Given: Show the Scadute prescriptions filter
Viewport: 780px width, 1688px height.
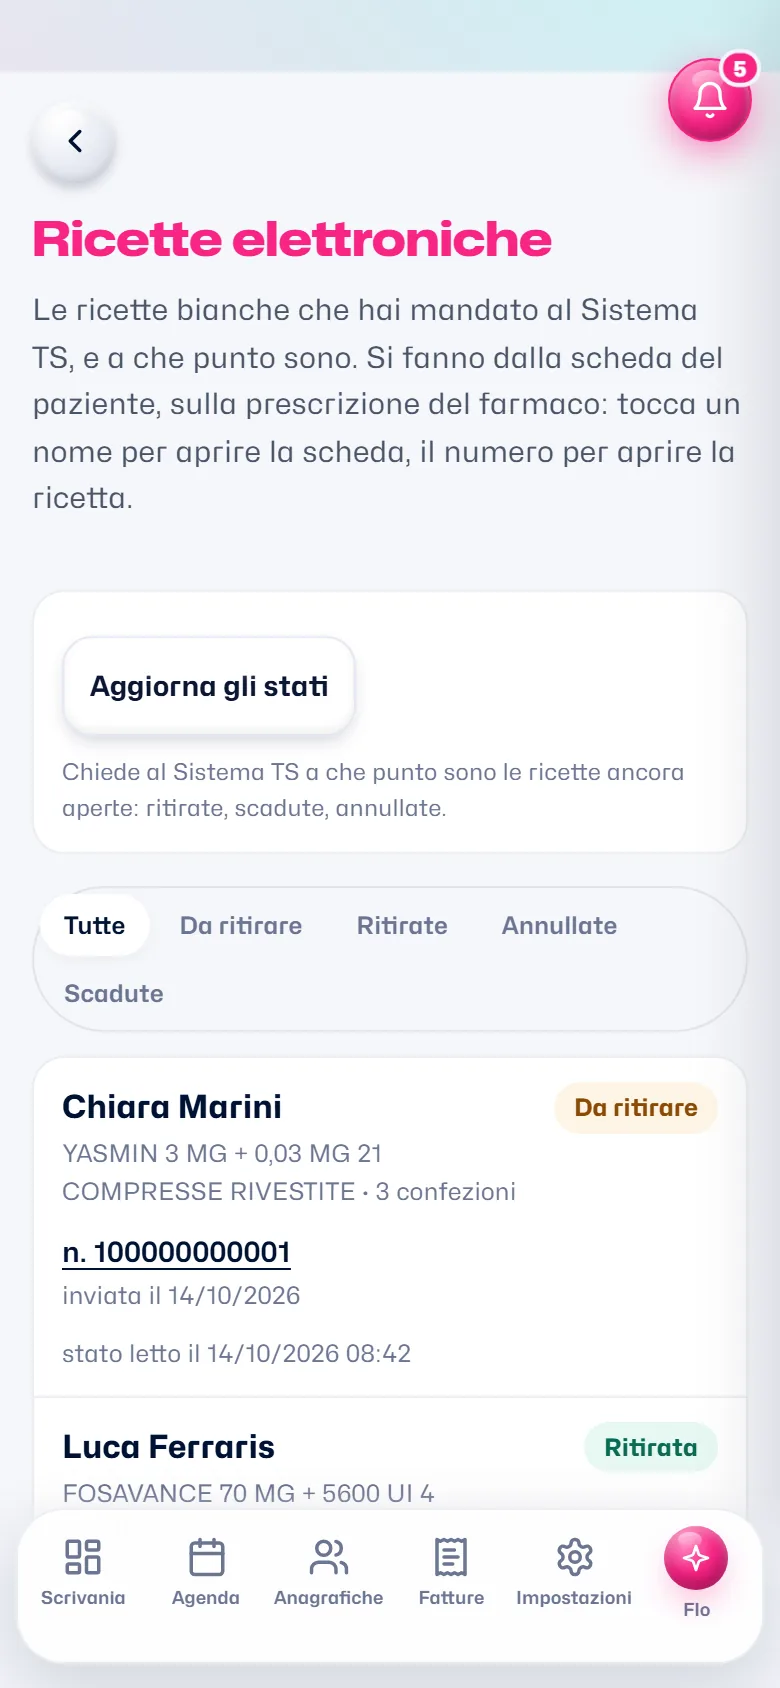Looking at the screenshot, I should [x=114, y=993].
